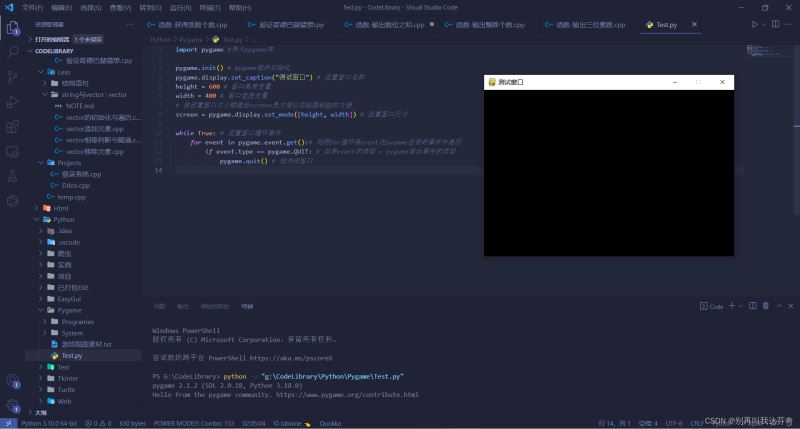Open the Source Control view
This screenshot has width=800, height=429.
[12, 76]
